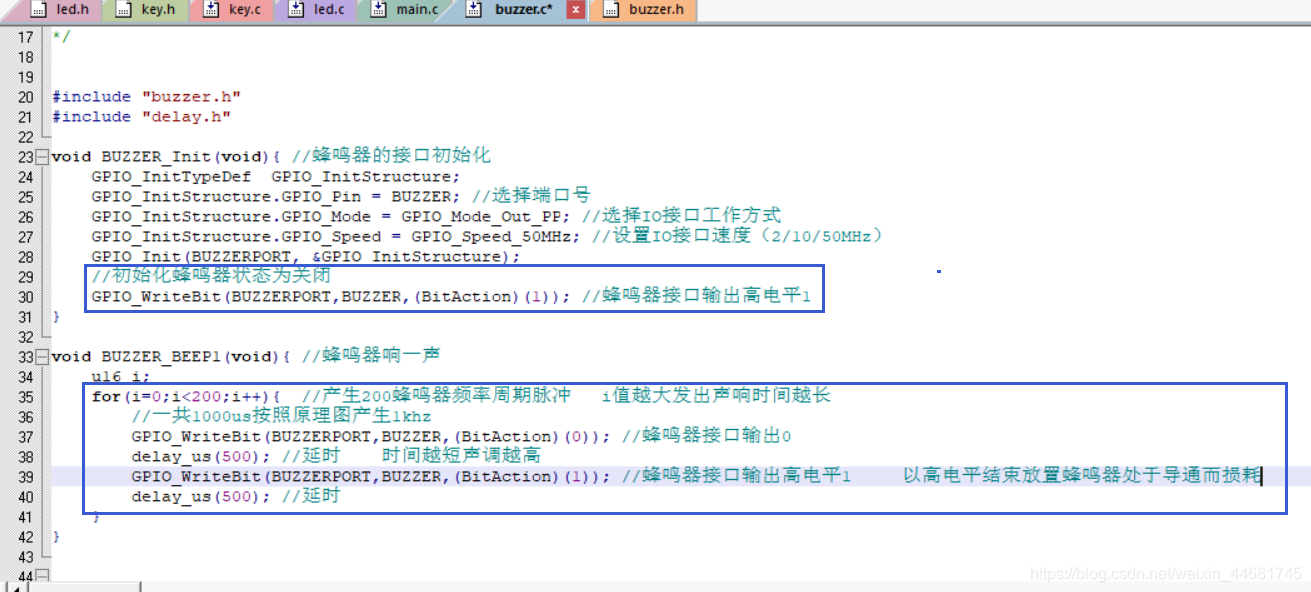Click the void BUZZER_BEEP1(void){ declaration
Image resolution: width=1311 pixels, height=592 pixels.
[170, 357]
